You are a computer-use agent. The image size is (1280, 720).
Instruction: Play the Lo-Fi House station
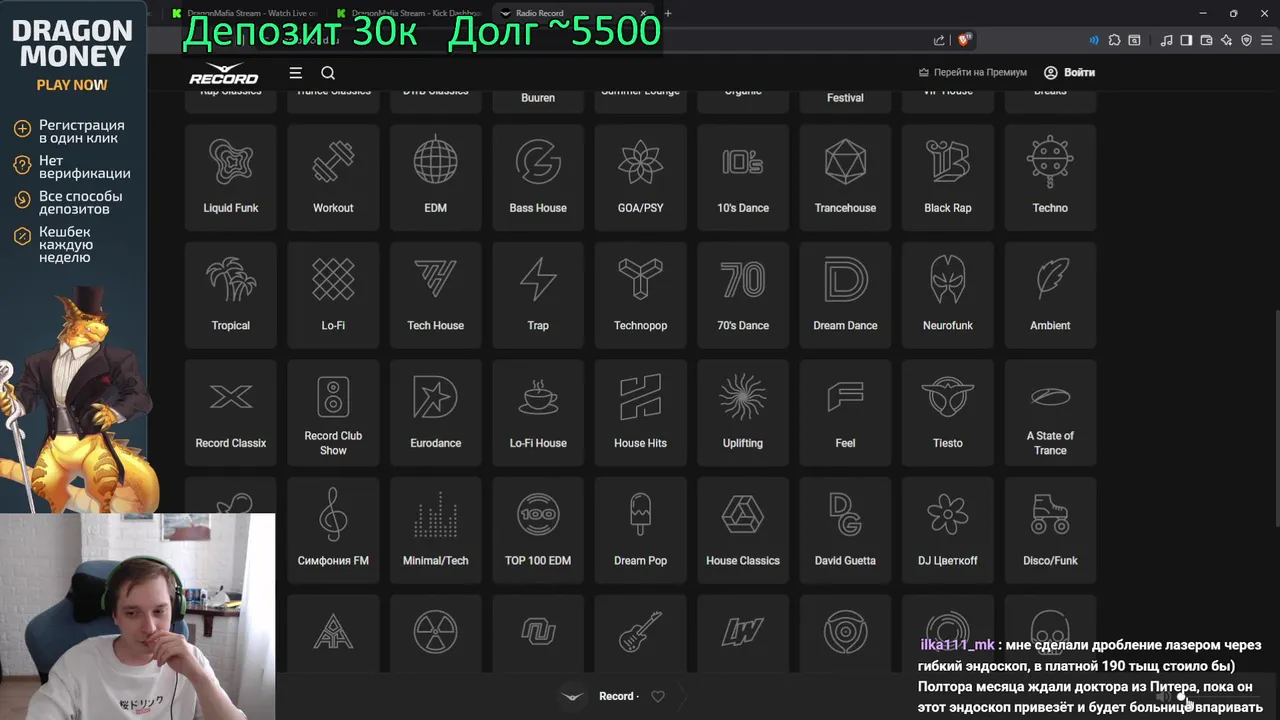[538, 413]
